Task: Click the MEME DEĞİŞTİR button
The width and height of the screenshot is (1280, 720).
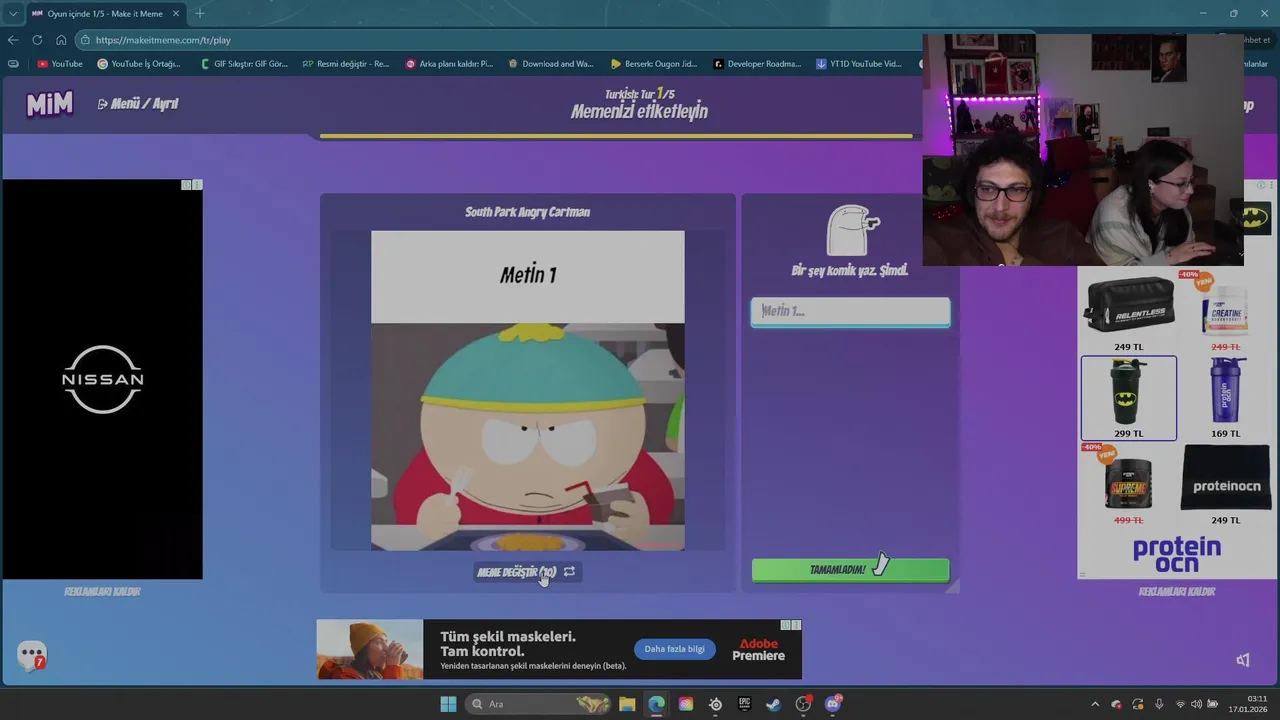Action: (528, 572)
